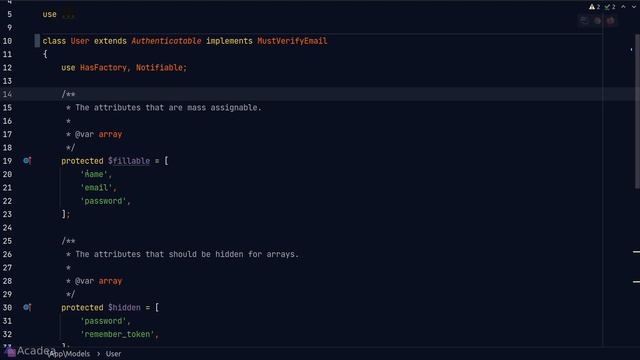640x360 pixels.
Task: Click the vertical editor scrollbar thumb
Action: (637, 110)
